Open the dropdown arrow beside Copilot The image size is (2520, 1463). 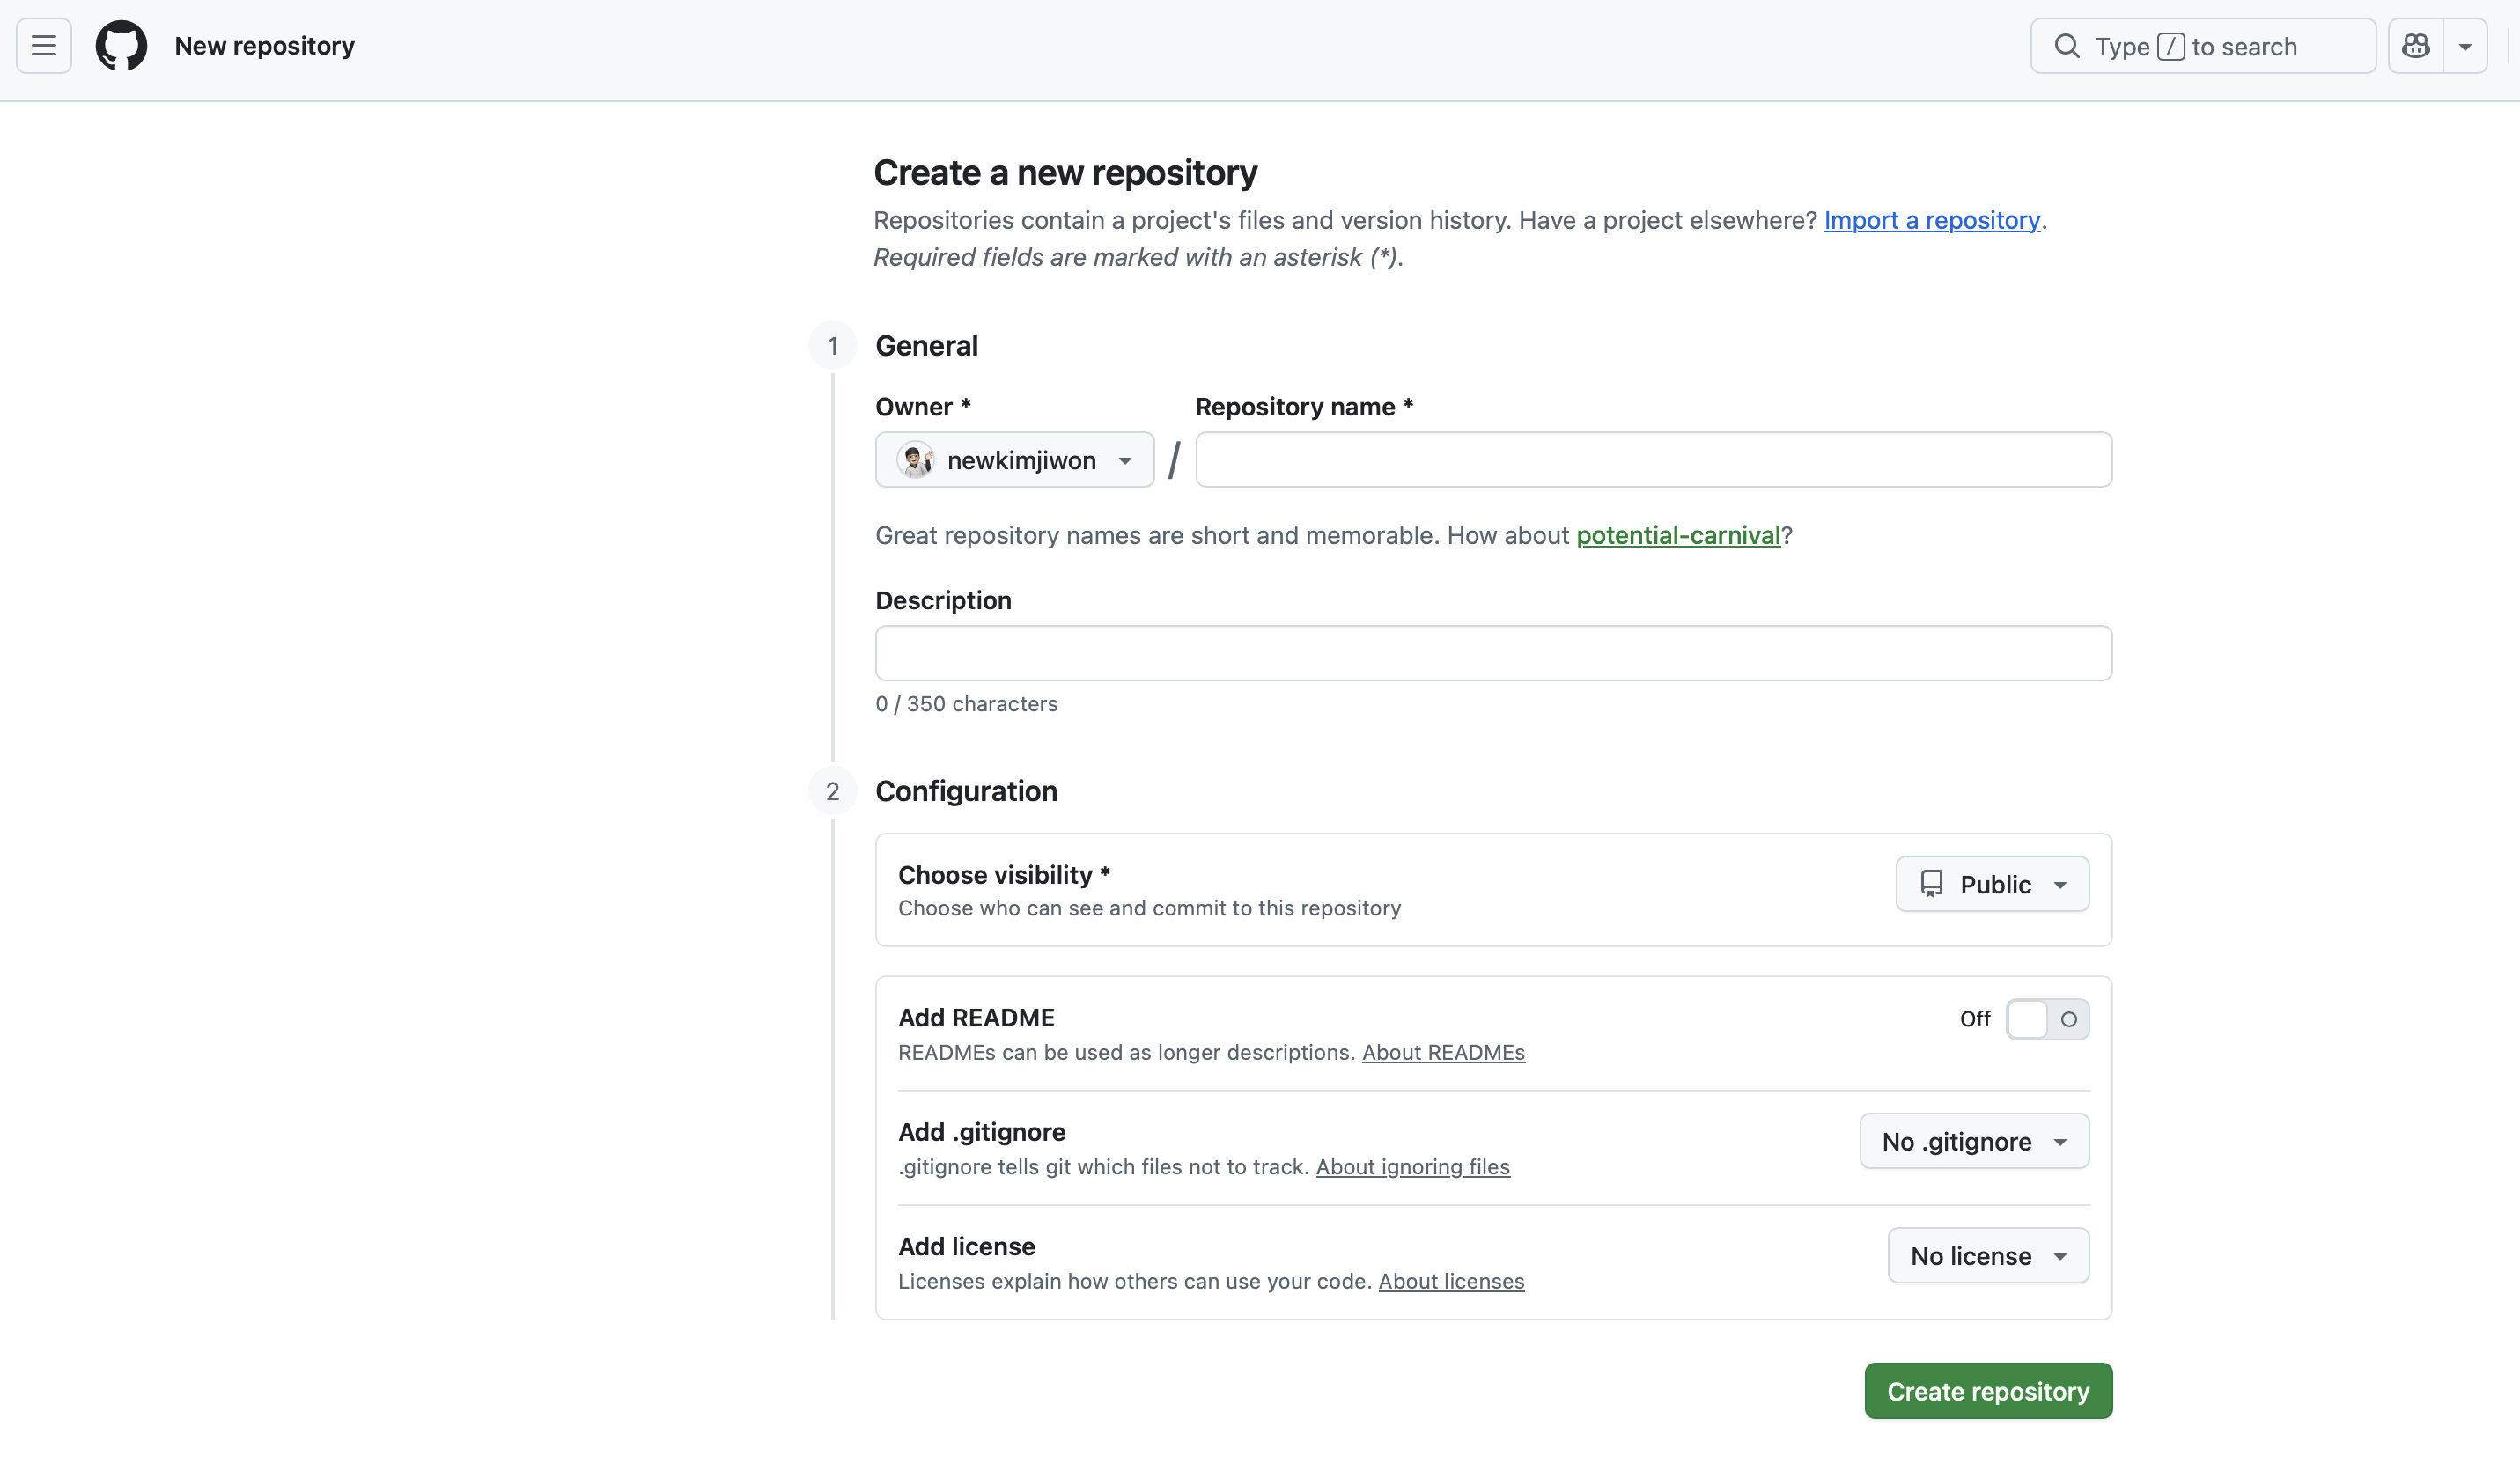pos(2465,46)
